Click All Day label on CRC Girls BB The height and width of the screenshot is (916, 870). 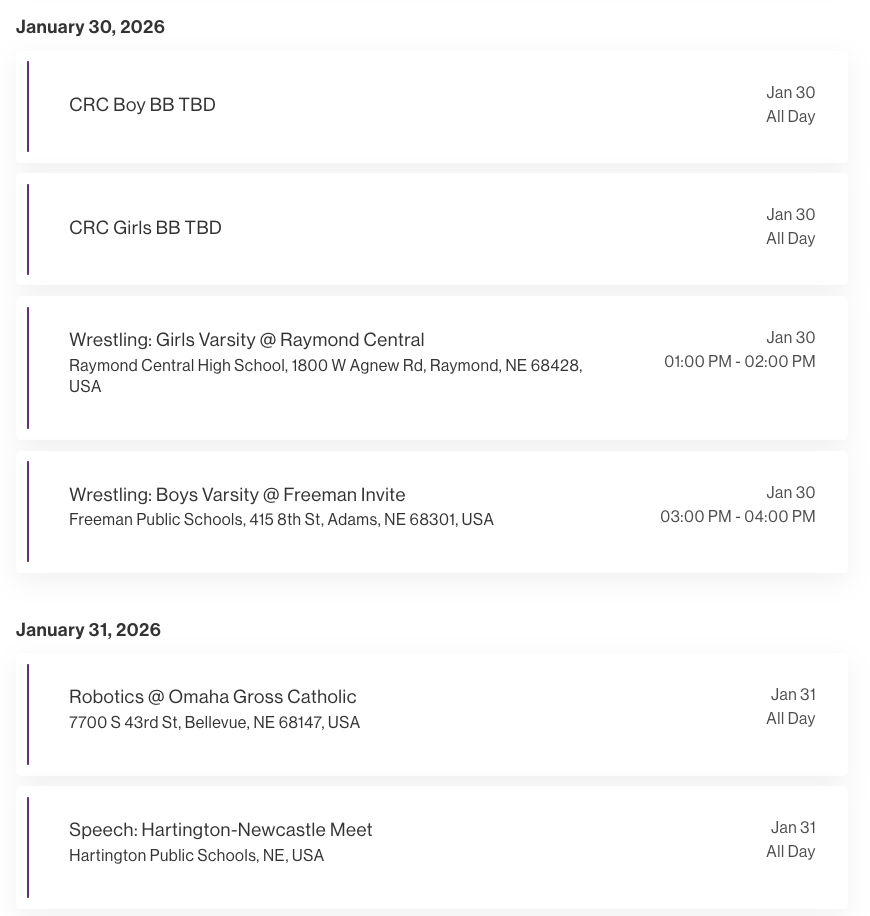[790, 239]
